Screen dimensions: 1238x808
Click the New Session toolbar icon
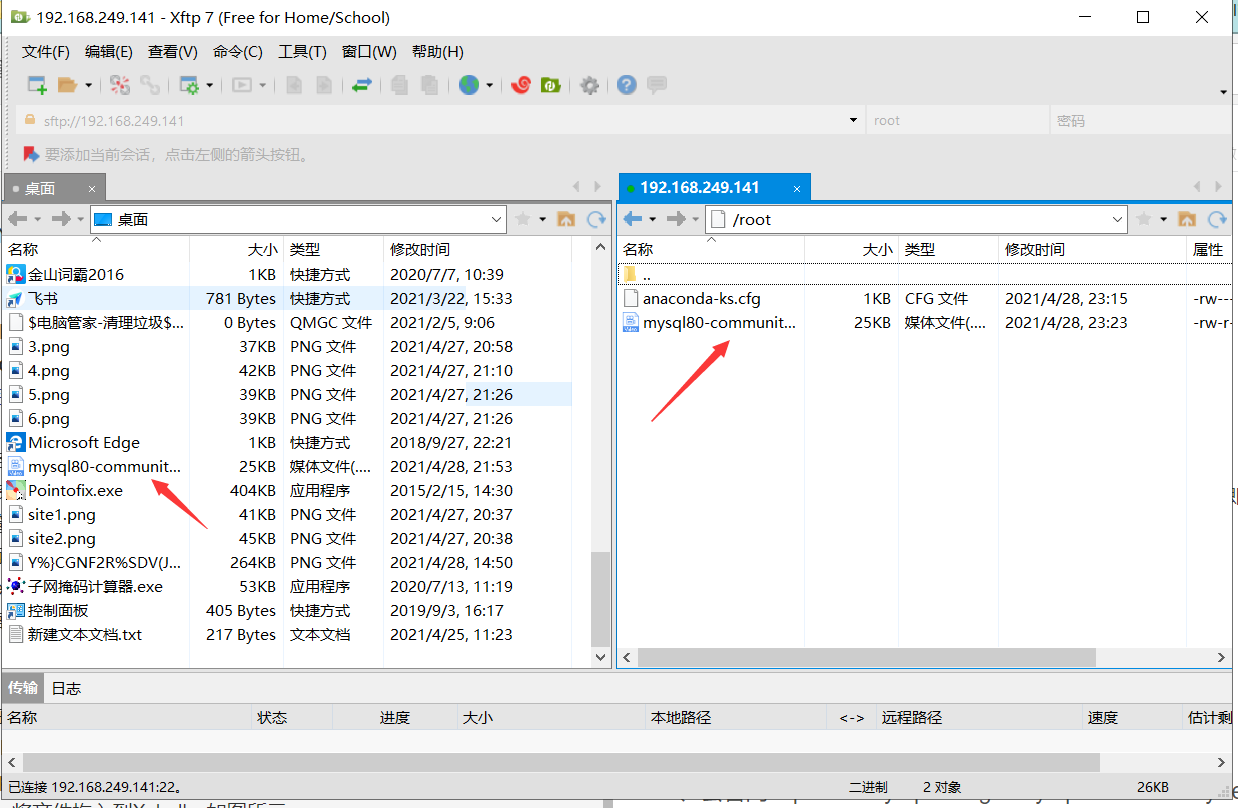pos(36,85)
